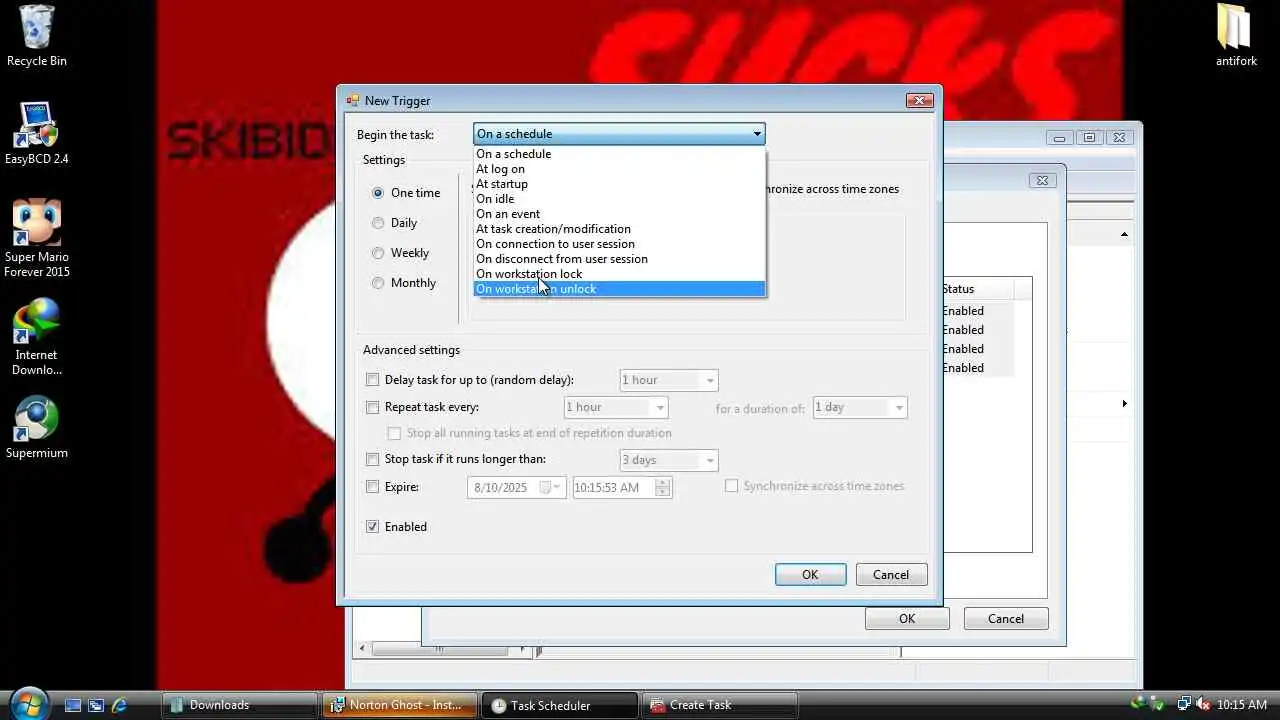
Task: Click Task Scheduler actions pane right arrow
Action: [x=1124, y=404]
